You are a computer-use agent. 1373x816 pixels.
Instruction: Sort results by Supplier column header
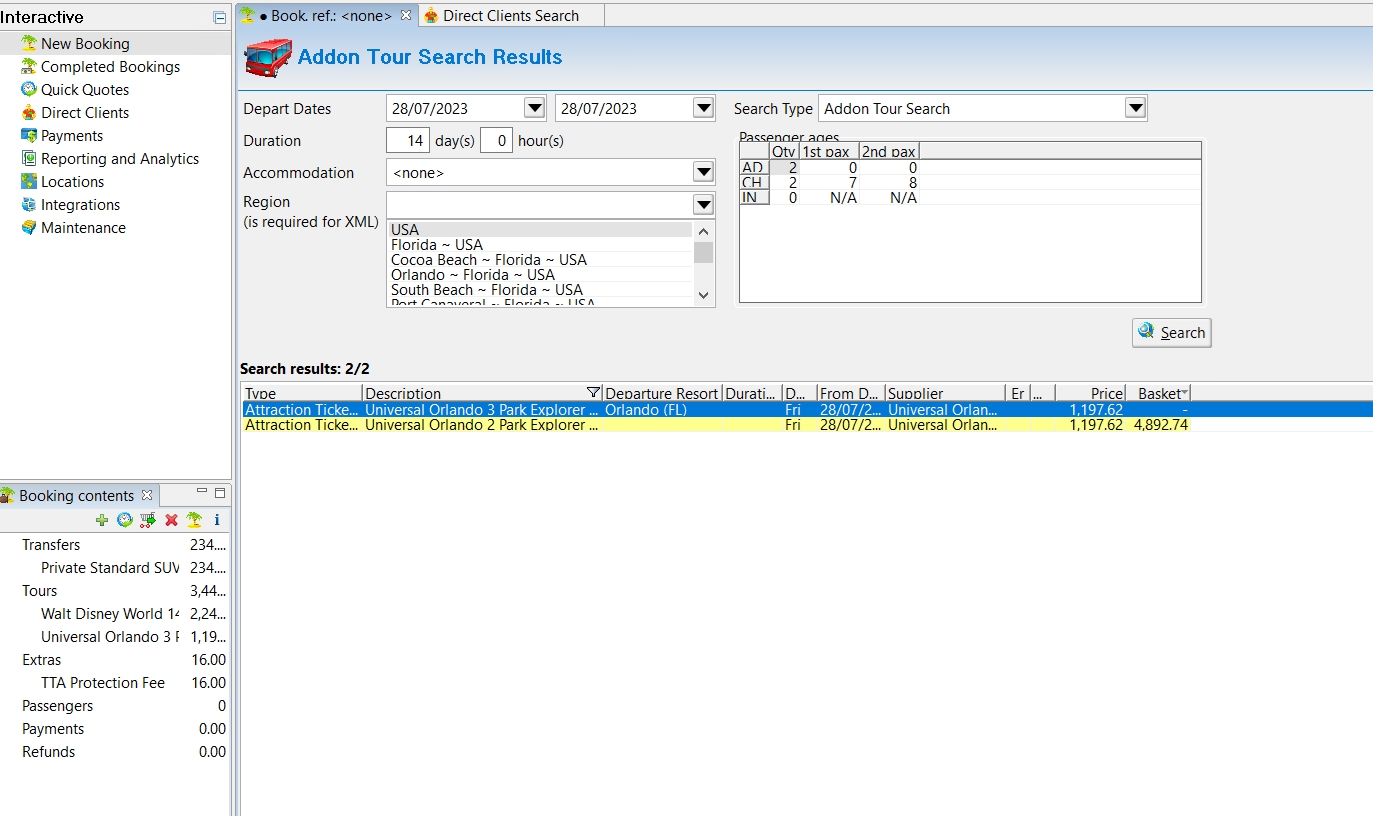(x=945, y=393)
